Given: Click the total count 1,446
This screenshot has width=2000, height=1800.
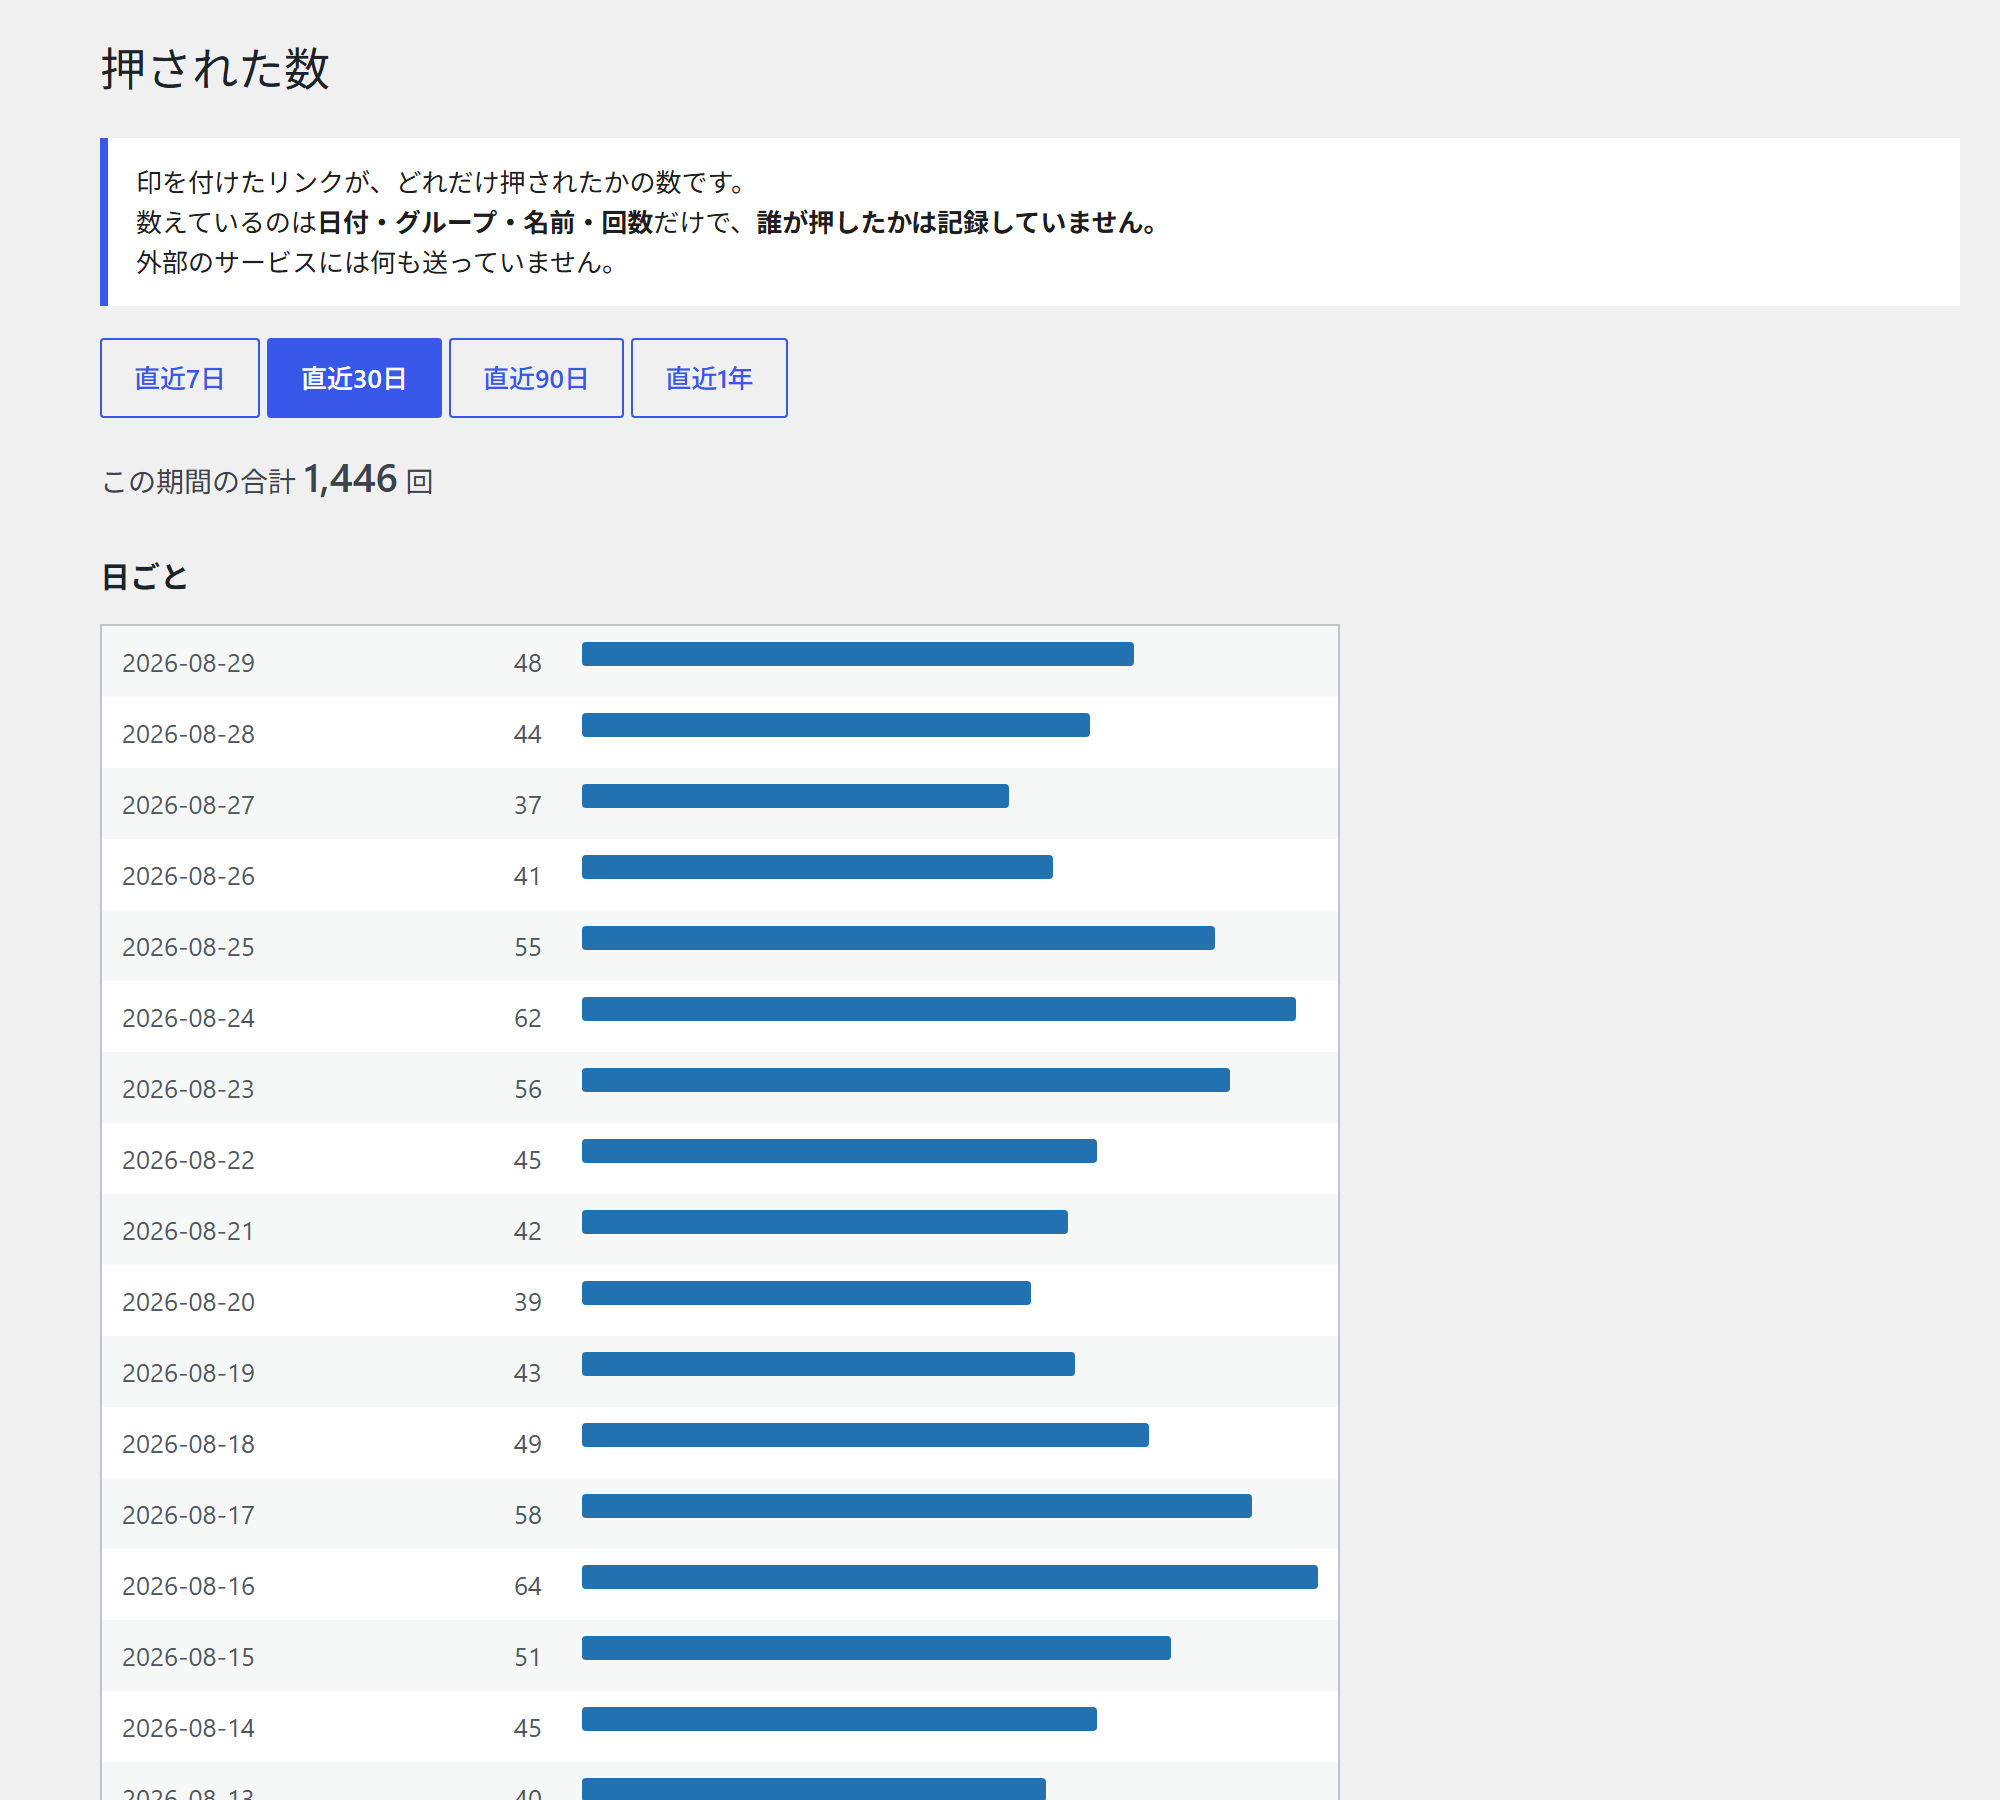Looking at the screenshot, I should 351,479.
